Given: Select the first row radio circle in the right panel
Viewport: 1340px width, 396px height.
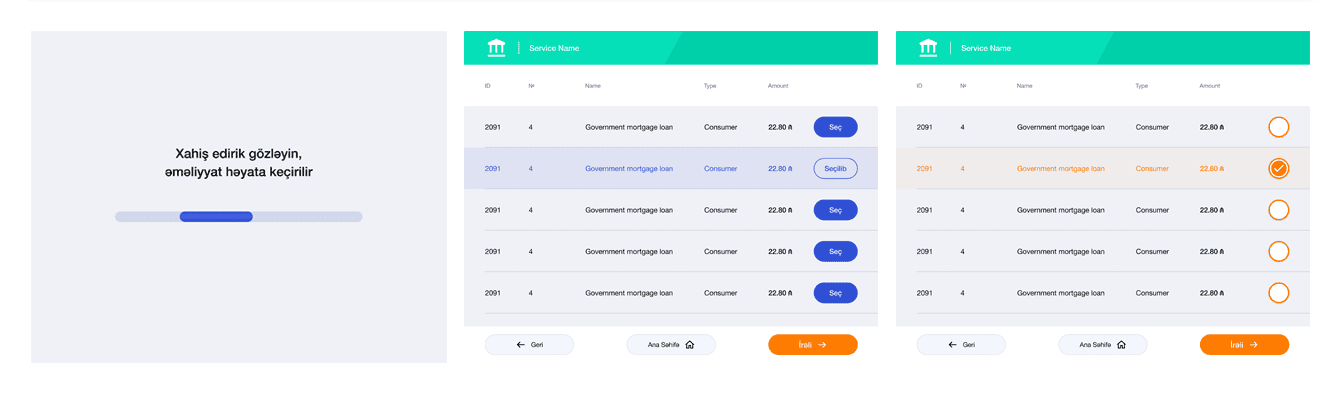Looking at the screenshot, I should tap(1278, 127).
